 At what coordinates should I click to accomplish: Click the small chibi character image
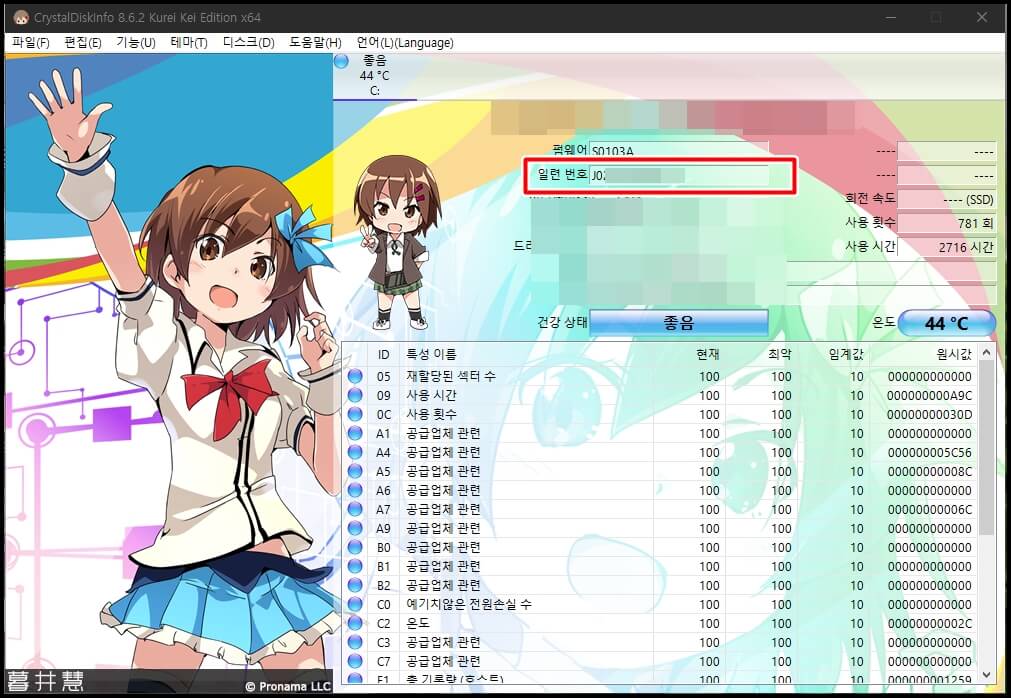click(397, 242)
